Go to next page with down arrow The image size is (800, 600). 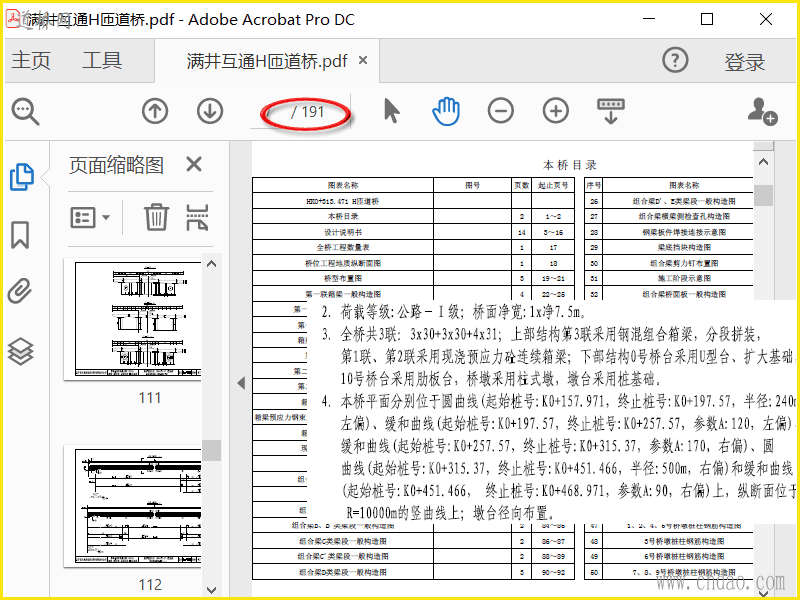tap(210, 111)
